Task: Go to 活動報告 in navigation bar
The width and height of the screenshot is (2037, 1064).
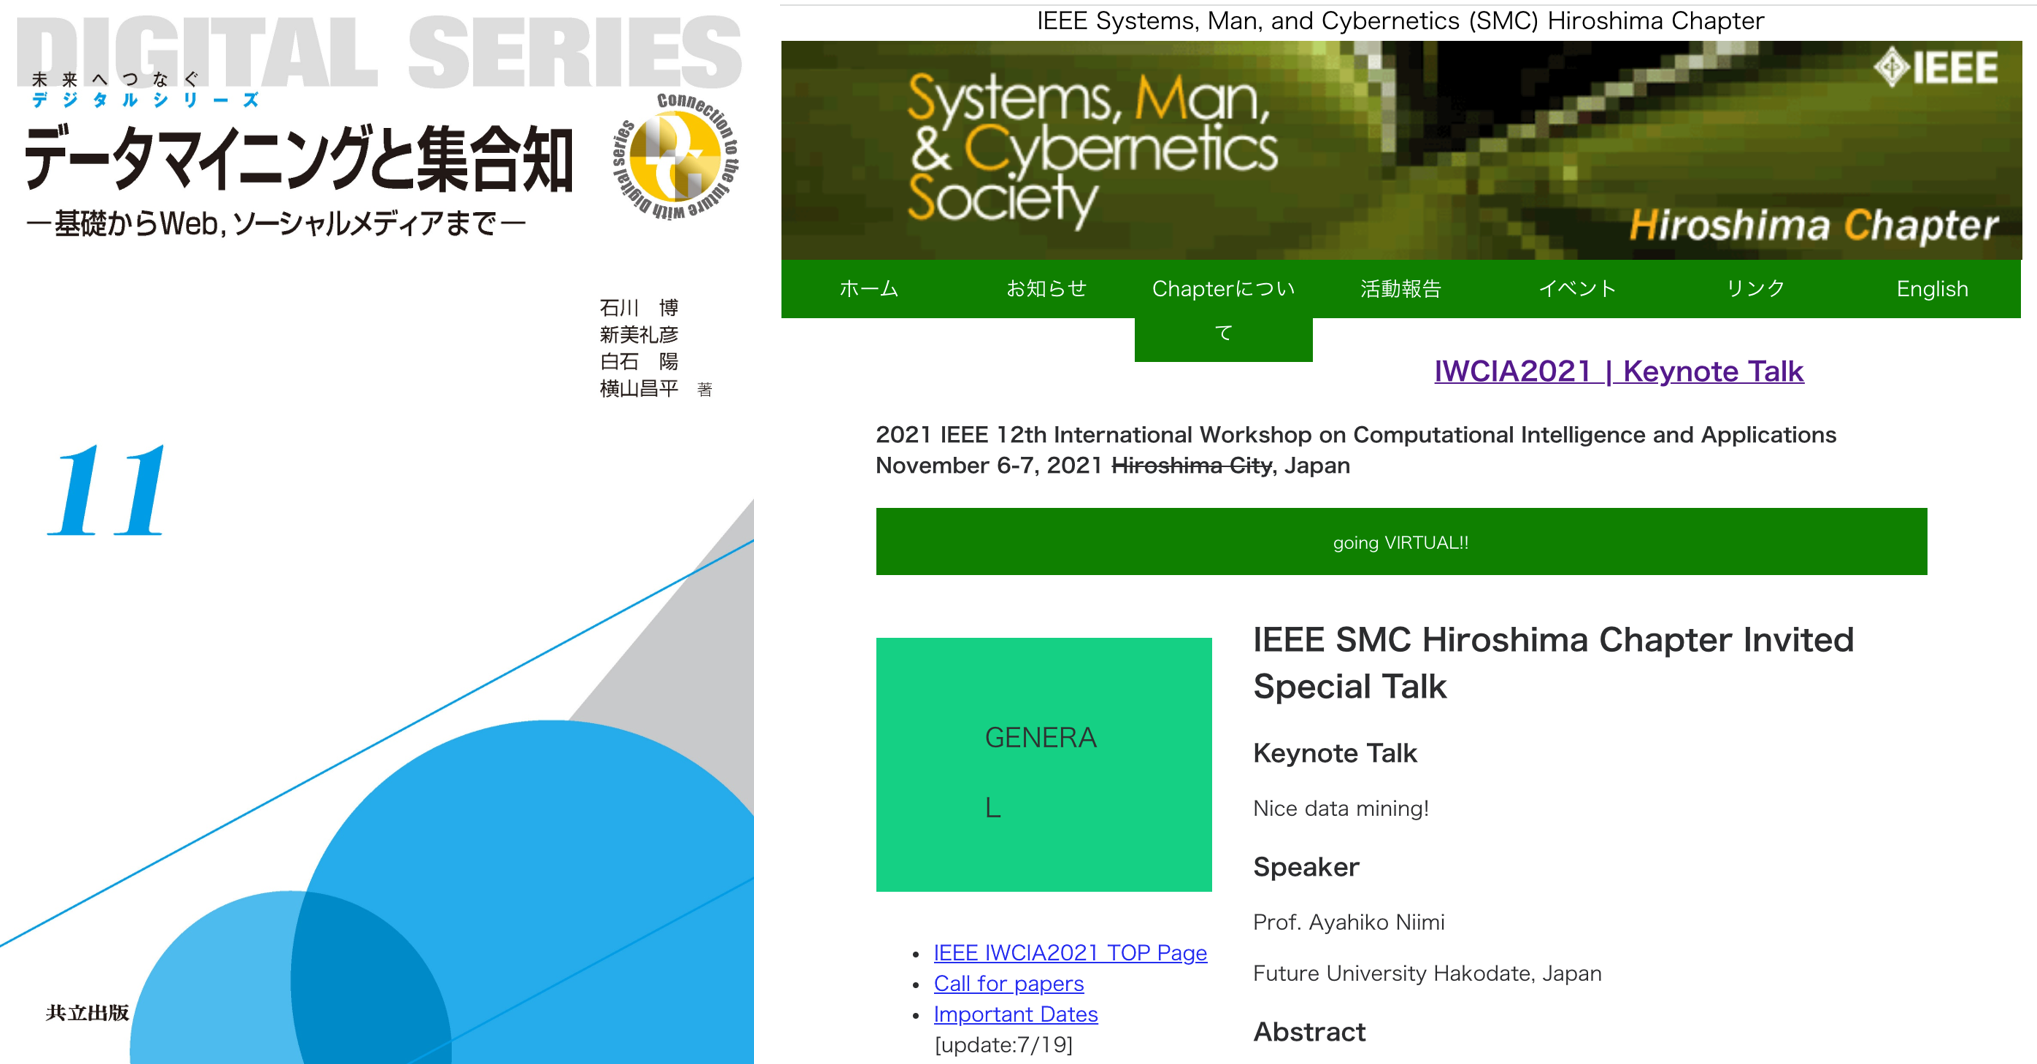Action: (1400, 289)
